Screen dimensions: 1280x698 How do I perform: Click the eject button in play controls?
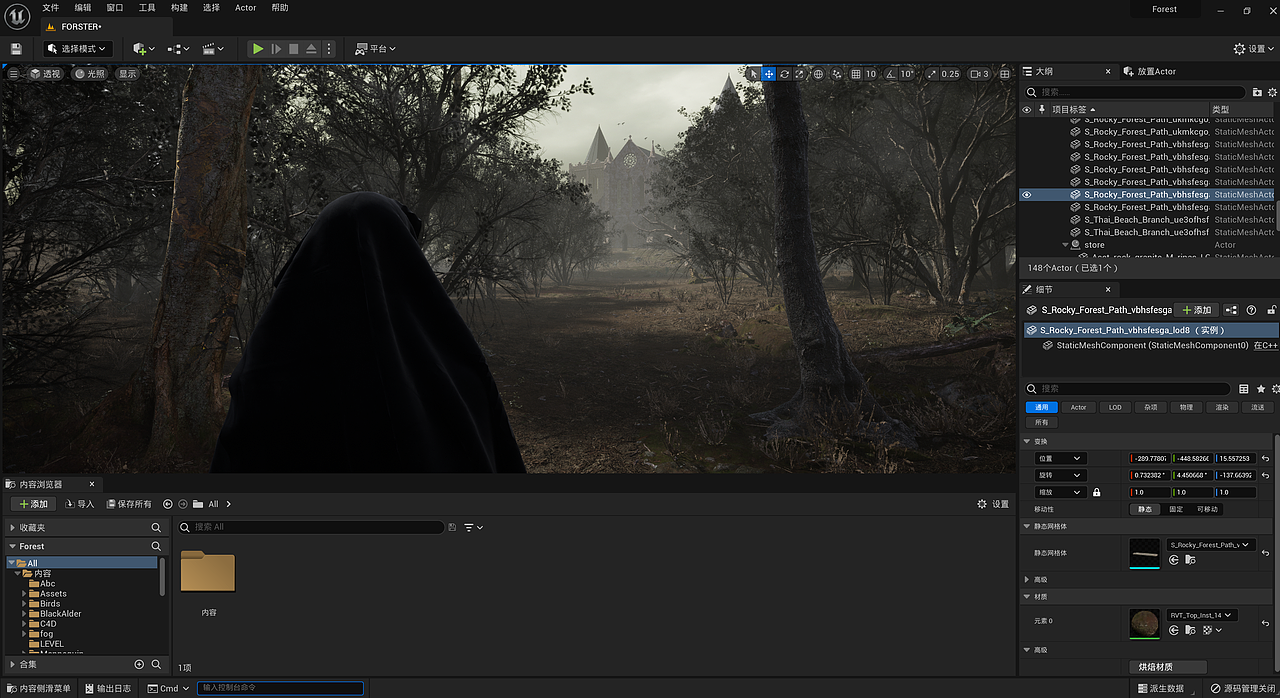(311, 48)
